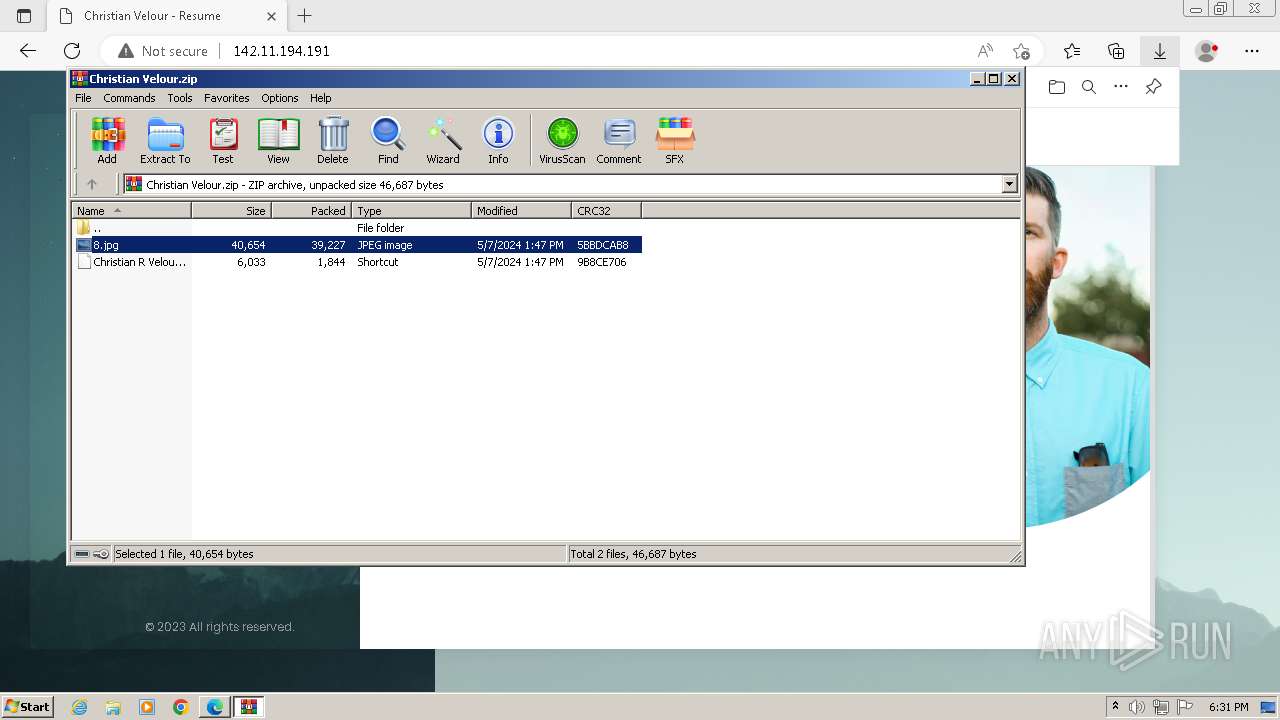Go up one folder level arrow
The image size is (1280, 720).
click(92, 184)
